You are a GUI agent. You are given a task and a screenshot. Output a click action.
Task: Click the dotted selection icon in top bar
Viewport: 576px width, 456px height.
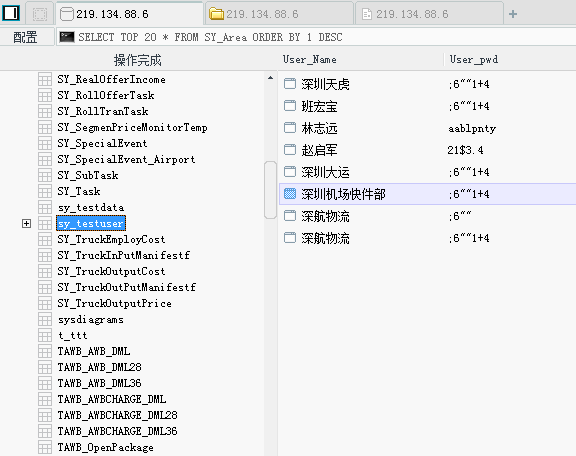(x=40, y=14)
